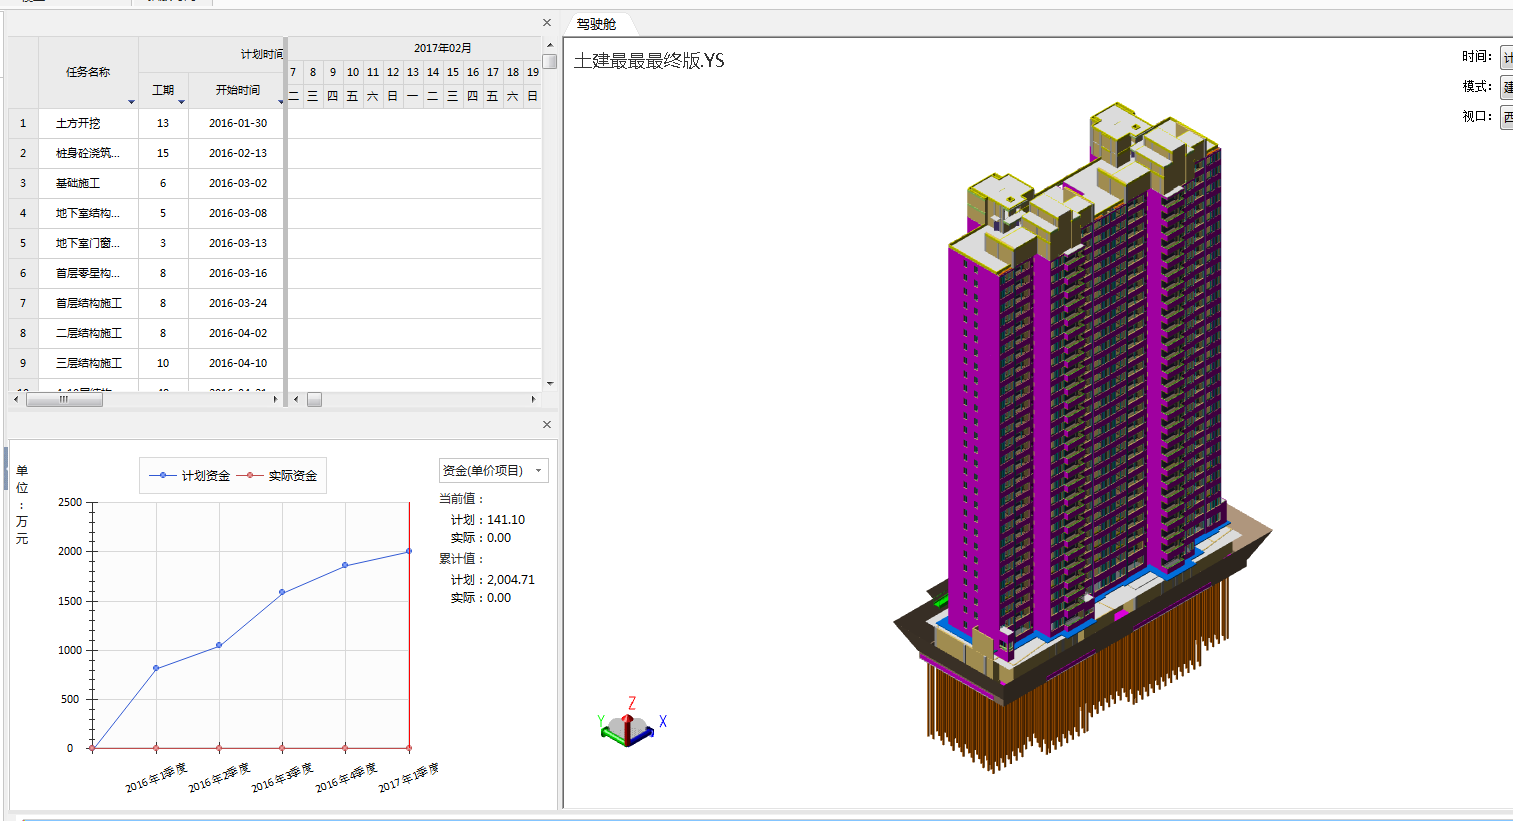Click the red Z axis label on the gizmo
The image size is (1513, 821).
(632, 703)
